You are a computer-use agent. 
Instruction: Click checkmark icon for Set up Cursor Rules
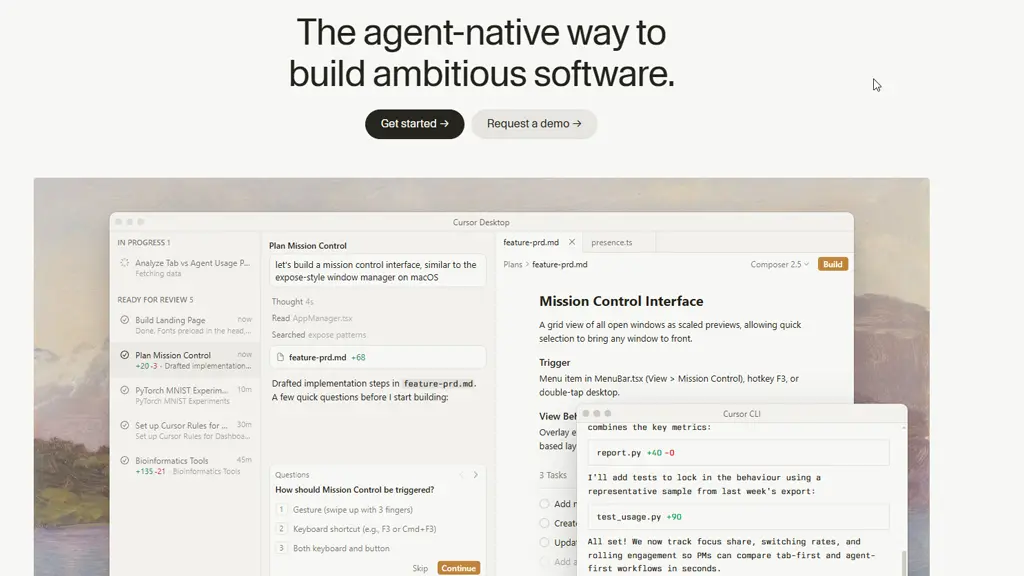click(125, 425)
